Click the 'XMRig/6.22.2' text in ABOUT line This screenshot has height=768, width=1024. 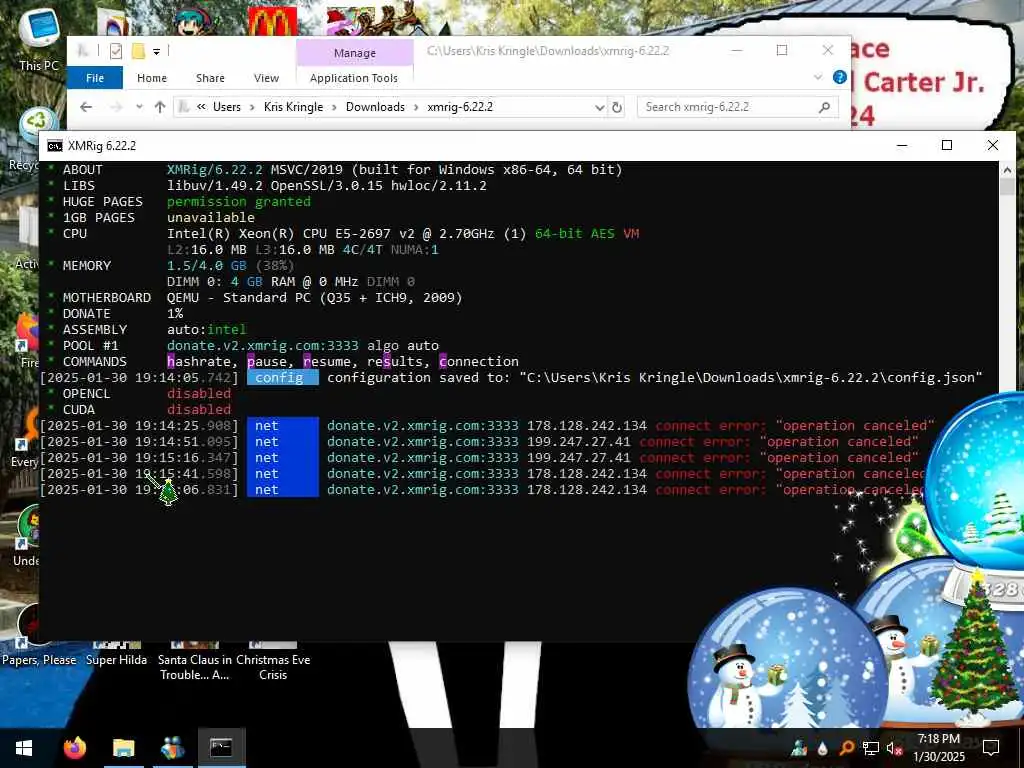click(x=215, y=170)
